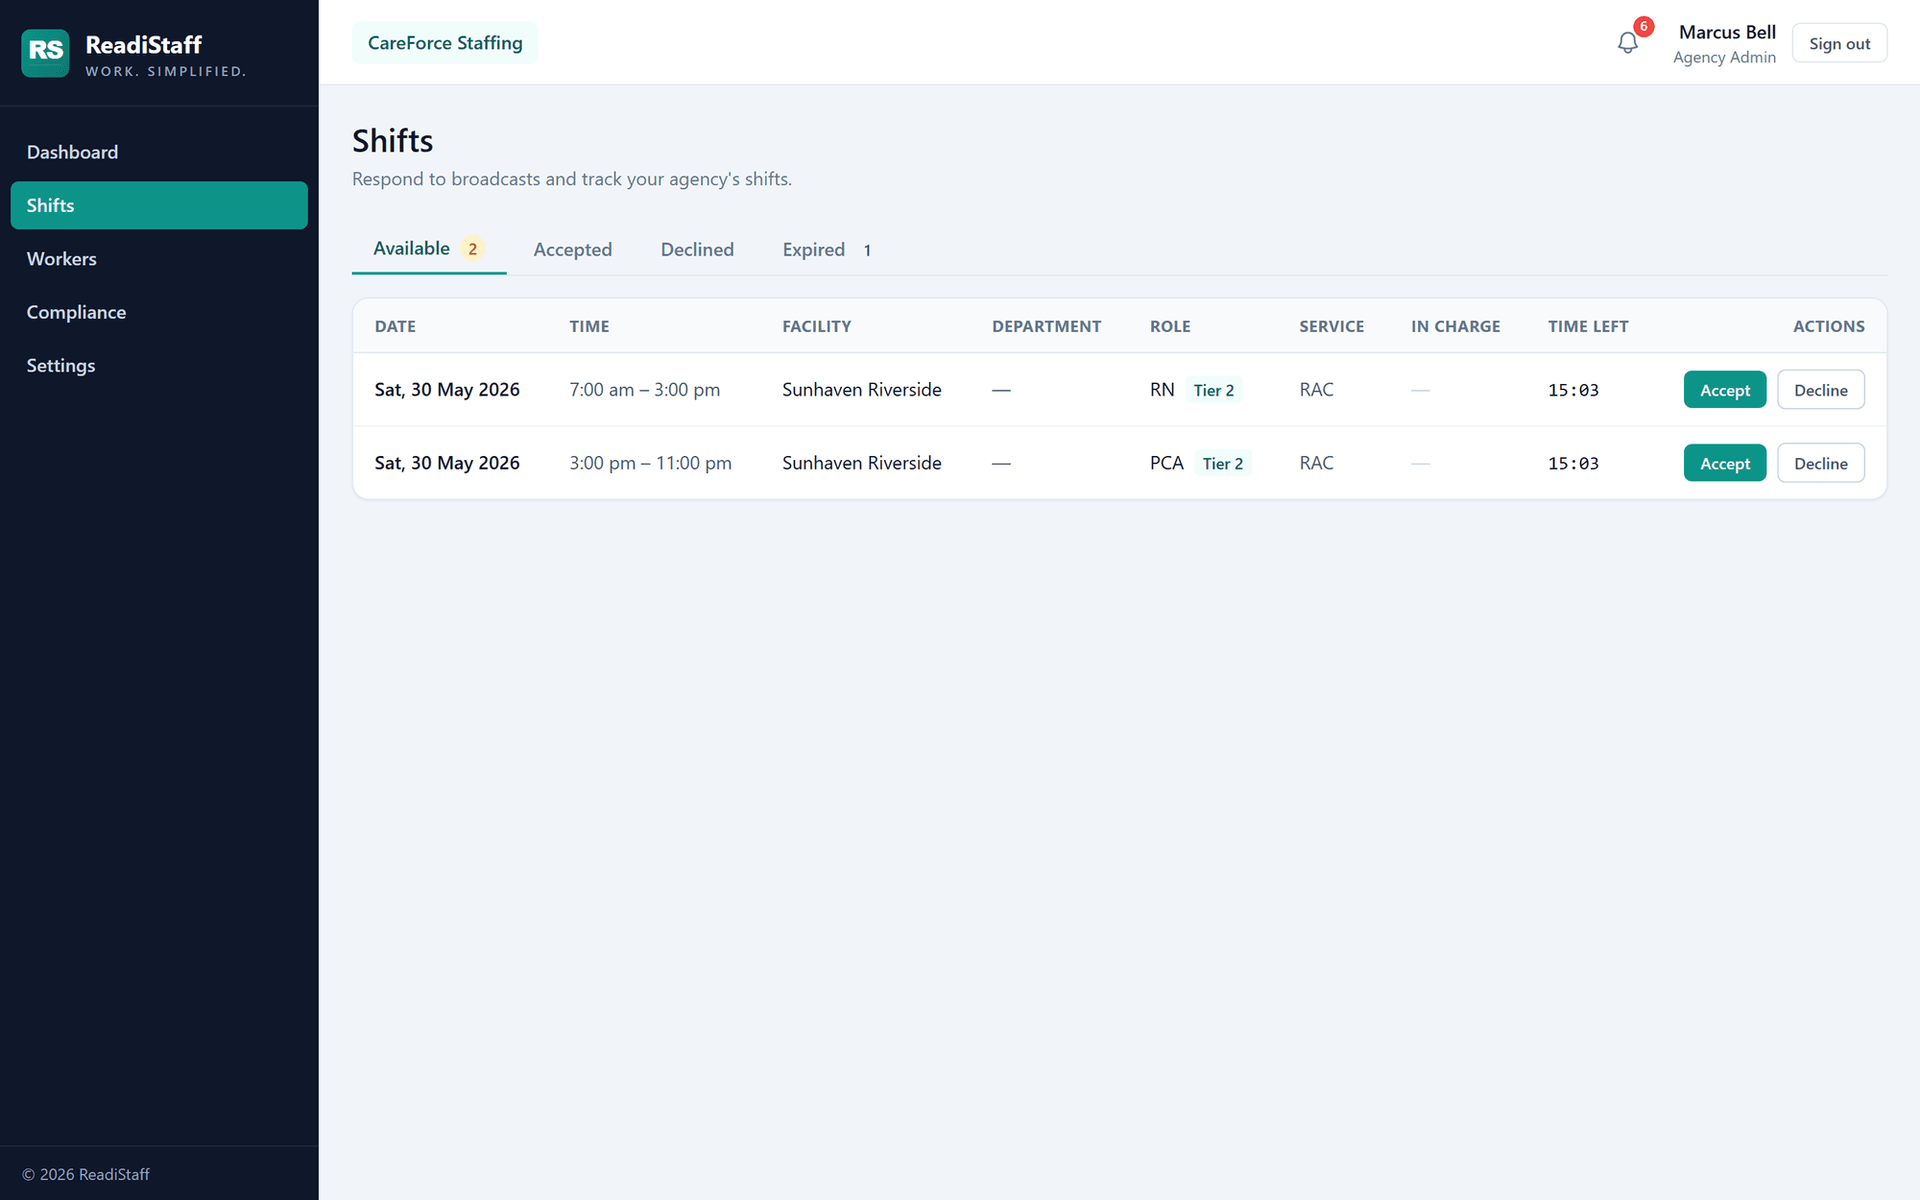This screenshot has height=1200, width=1920.
Task: Select Shifts in the sidebar
Action: click(159, 205)
